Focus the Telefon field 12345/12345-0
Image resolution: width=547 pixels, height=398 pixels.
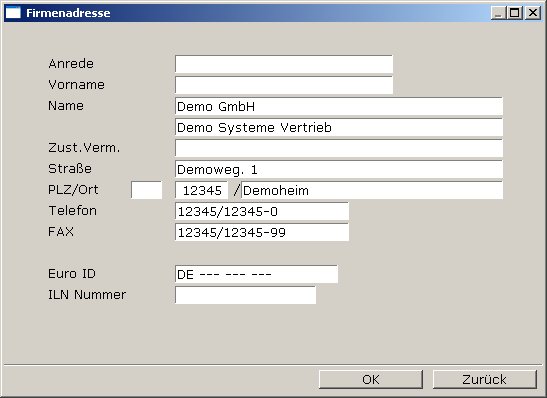(x=262, y=211)
